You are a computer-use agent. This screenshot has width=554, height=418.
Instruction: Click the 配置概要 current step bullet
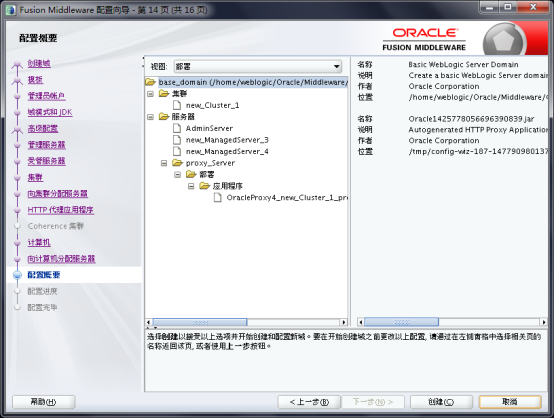17,275
